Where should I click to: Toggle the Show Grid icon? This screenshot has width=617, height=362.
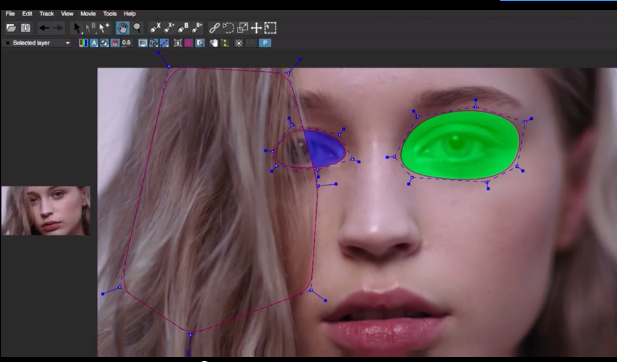point(200,43)
